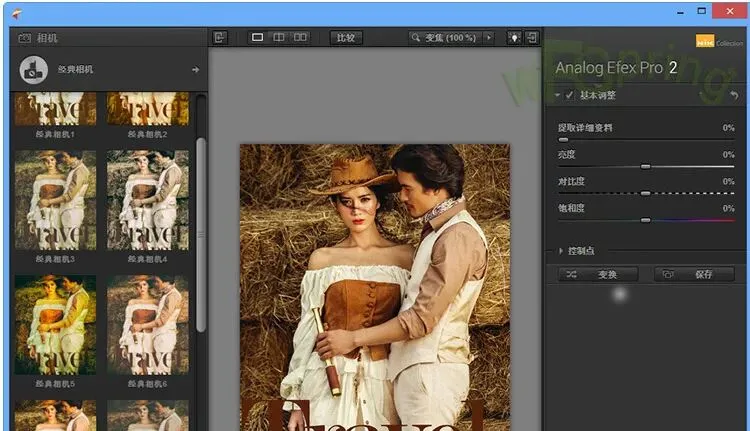Click the 相机 camera header icon
The width and height of the screenshot is (750, 431).
pos(24,38)
